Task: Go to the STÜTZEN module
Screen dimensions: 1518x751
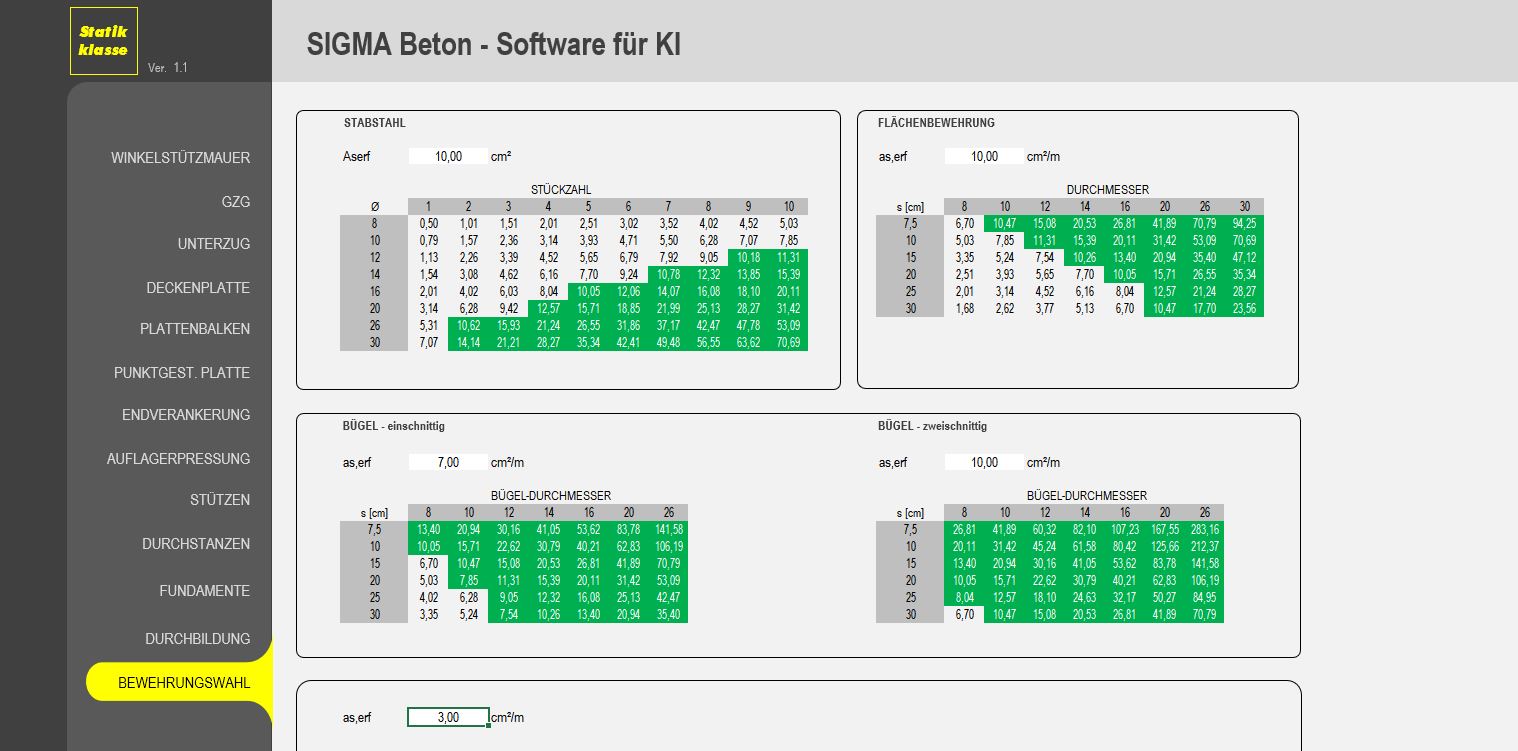Action: click(219, 500)
